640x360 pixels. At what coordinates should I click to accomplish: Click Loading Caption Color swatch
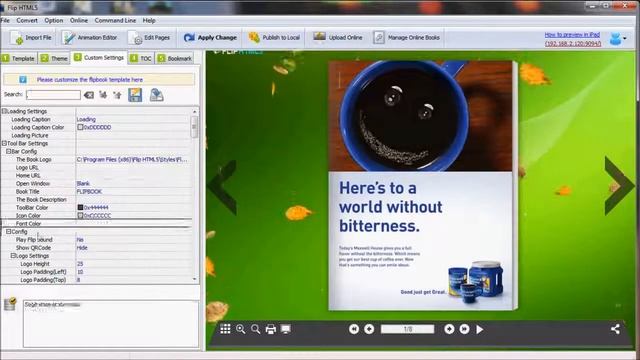point(80,127)
